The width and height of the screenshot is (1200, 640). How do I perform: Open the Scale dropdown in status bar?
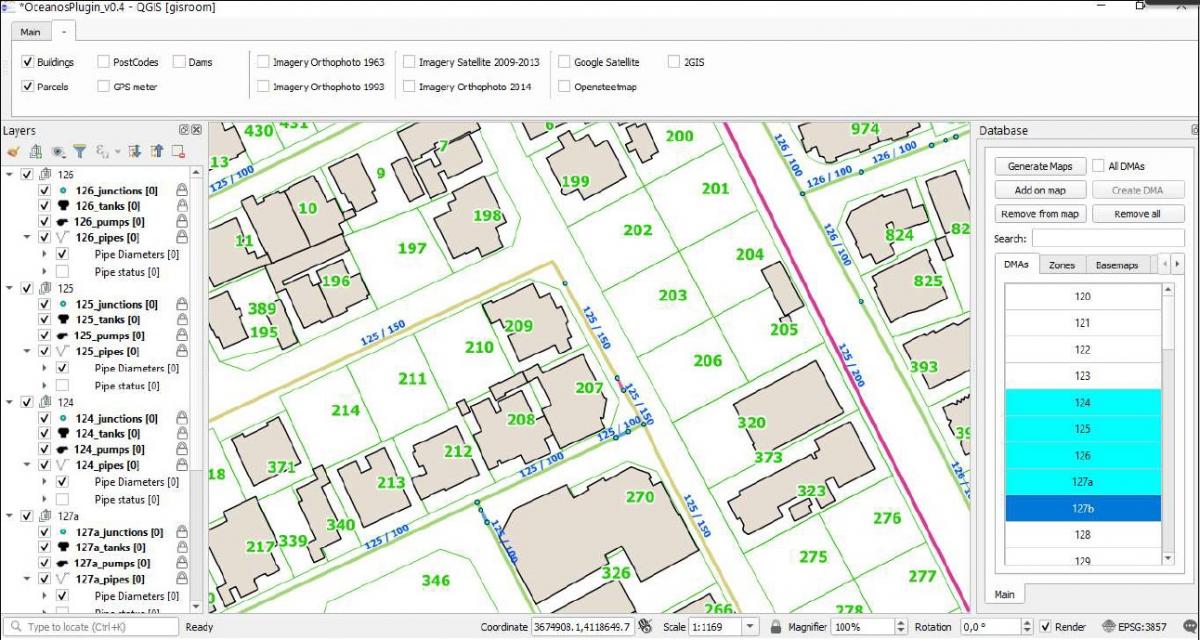(x=751, y=627)
